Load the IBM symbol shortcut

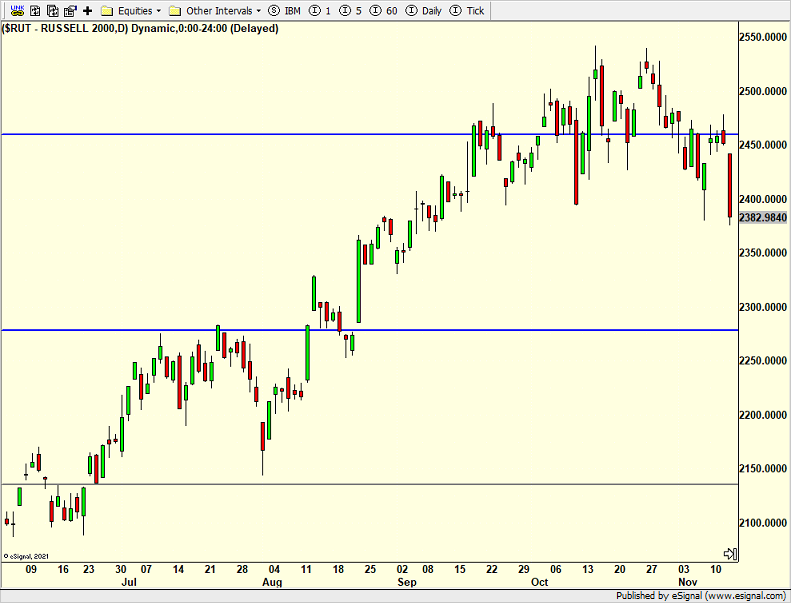pos(284,10)
